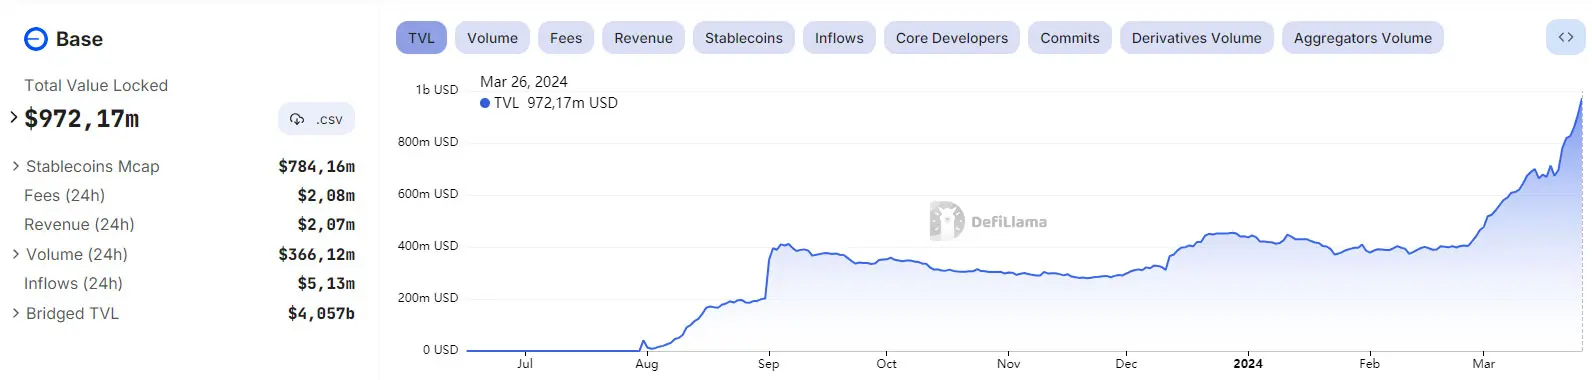
Task: Toggle the Revenue chart metric
Action: [x=643, y=38]
